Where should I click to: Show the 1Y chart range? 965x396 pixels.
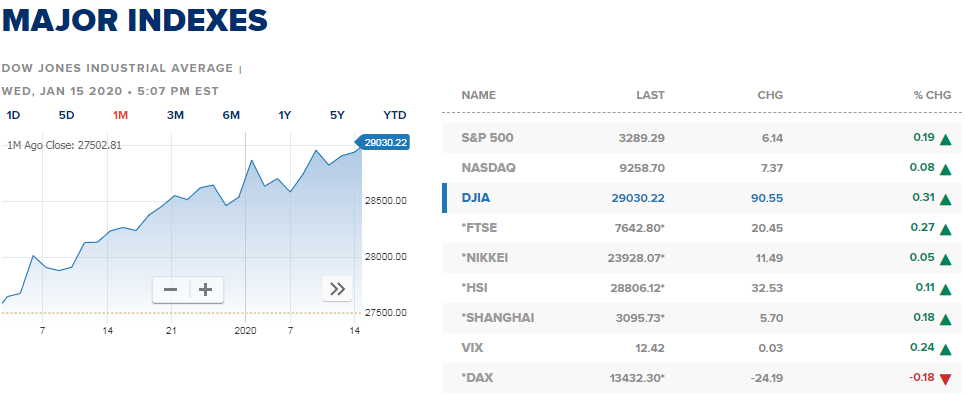(x=284, y=115)
